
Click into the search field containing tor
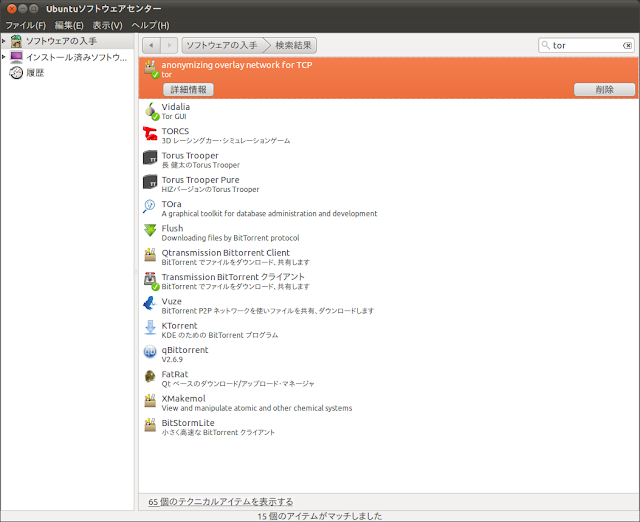pyautogui.click(x=586, y=45)
